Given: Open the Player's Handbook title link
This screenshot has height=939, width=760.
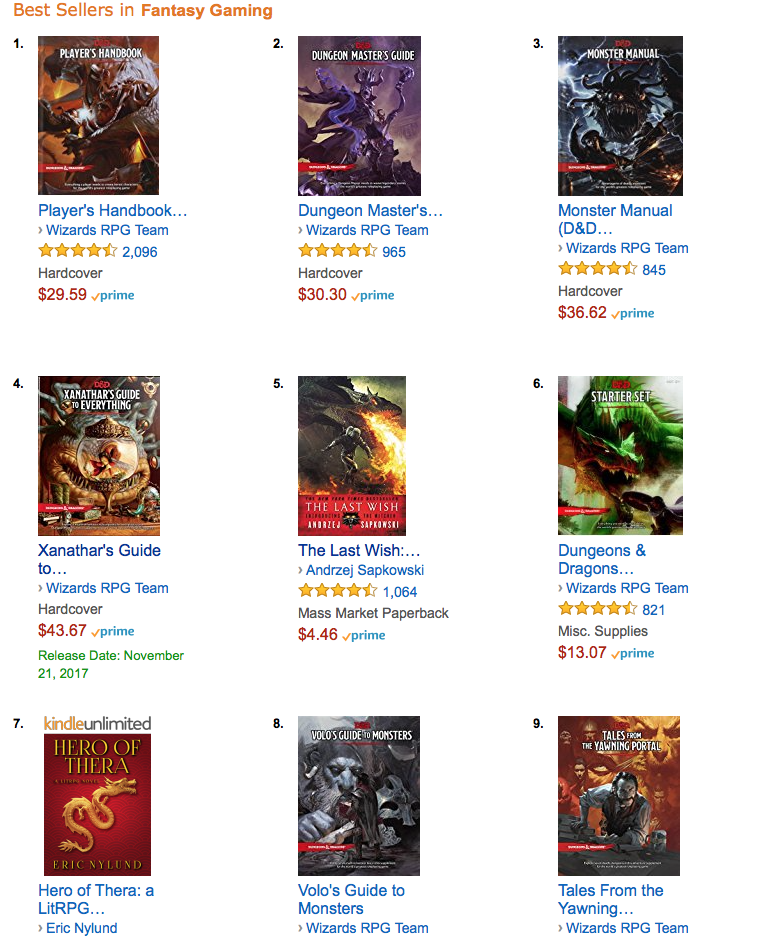Looking at the screenshot, I should click(113, 211).
